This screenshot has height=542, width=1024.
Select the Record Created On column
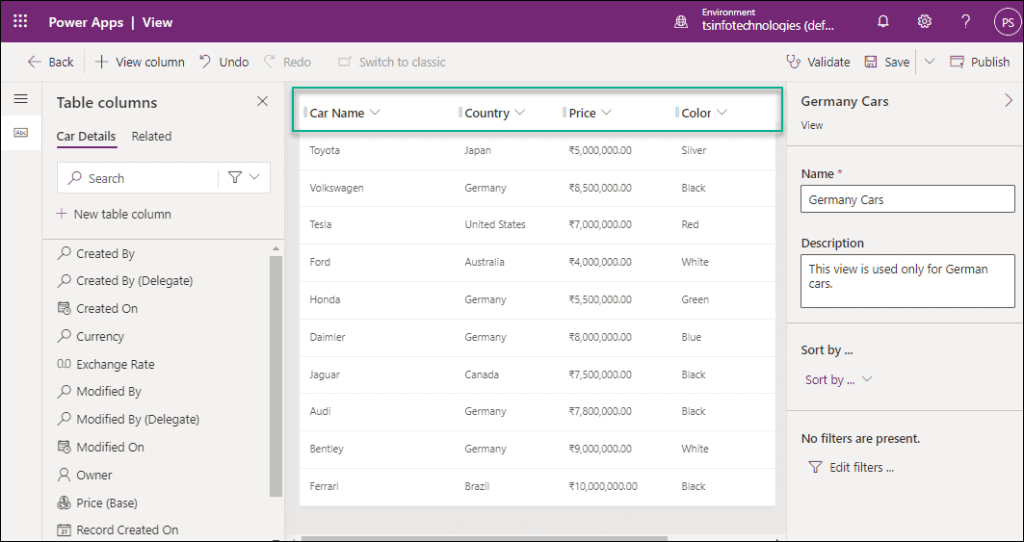click(118, 530)
